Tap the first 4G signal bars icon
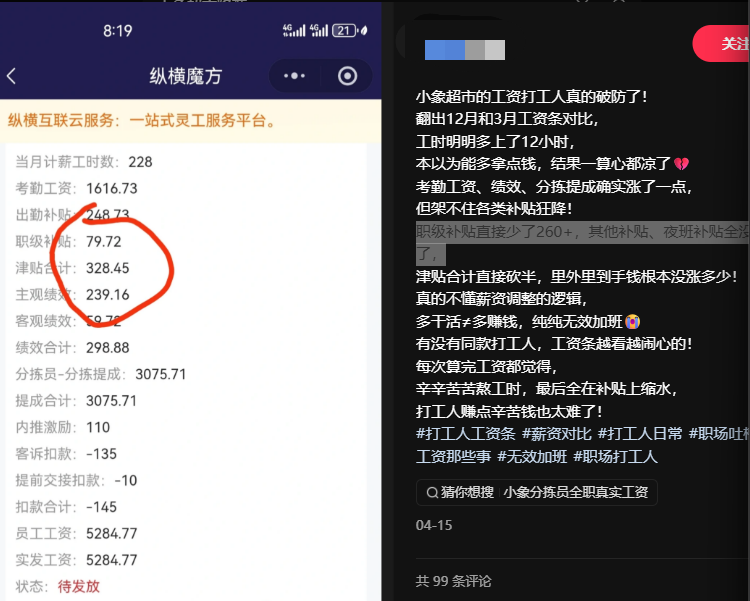The width and height of the screenshot is (750, 601). click(294, 30)
